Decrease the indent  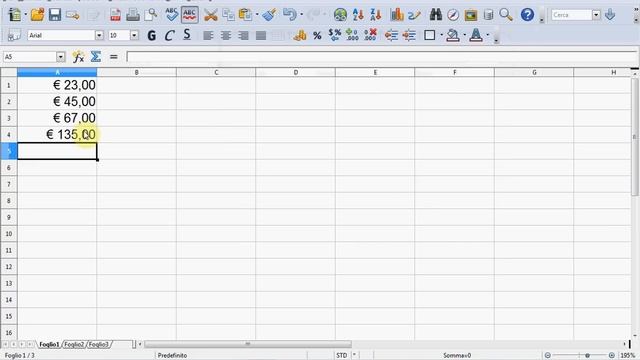click(391, 36)
